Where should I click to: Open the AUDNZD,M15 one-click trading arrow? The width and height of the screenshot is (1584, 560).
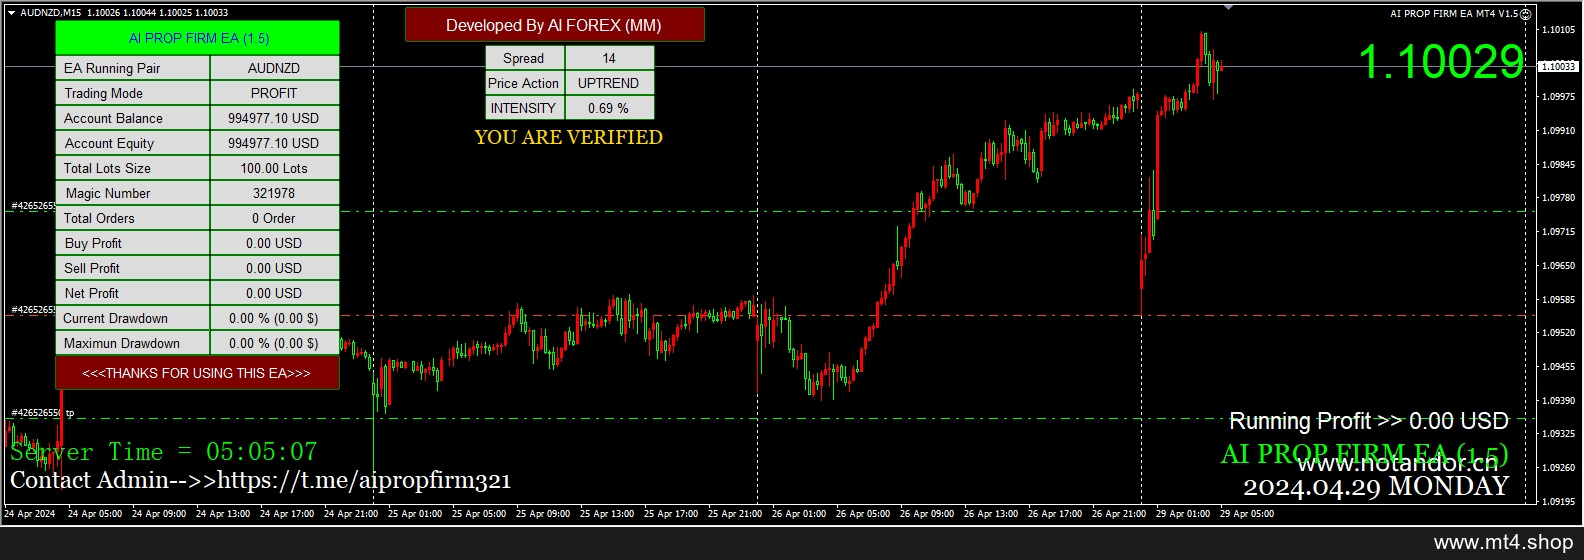coord(11,13)
